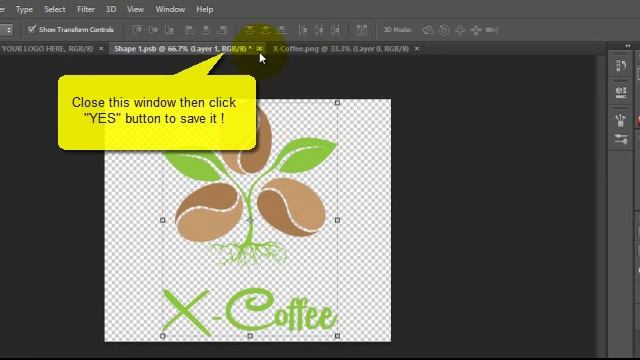Click Distribute horizontal centers icon

pos(319,30)
